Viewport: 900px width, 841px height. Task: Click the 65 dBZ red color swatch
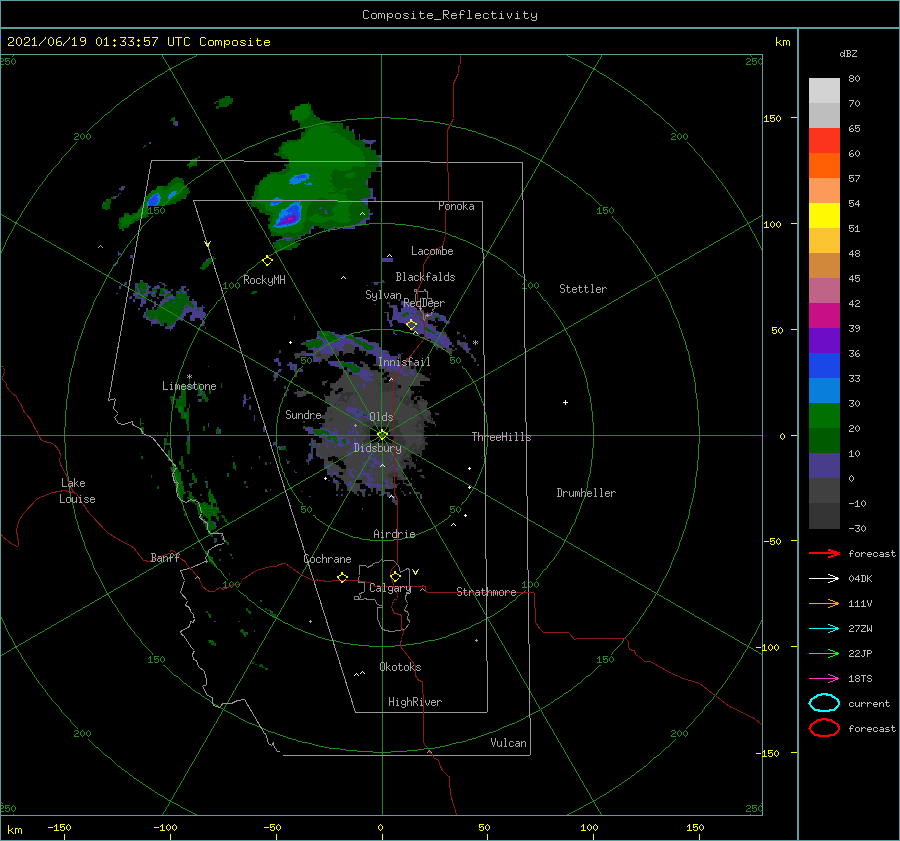point(824,140)
